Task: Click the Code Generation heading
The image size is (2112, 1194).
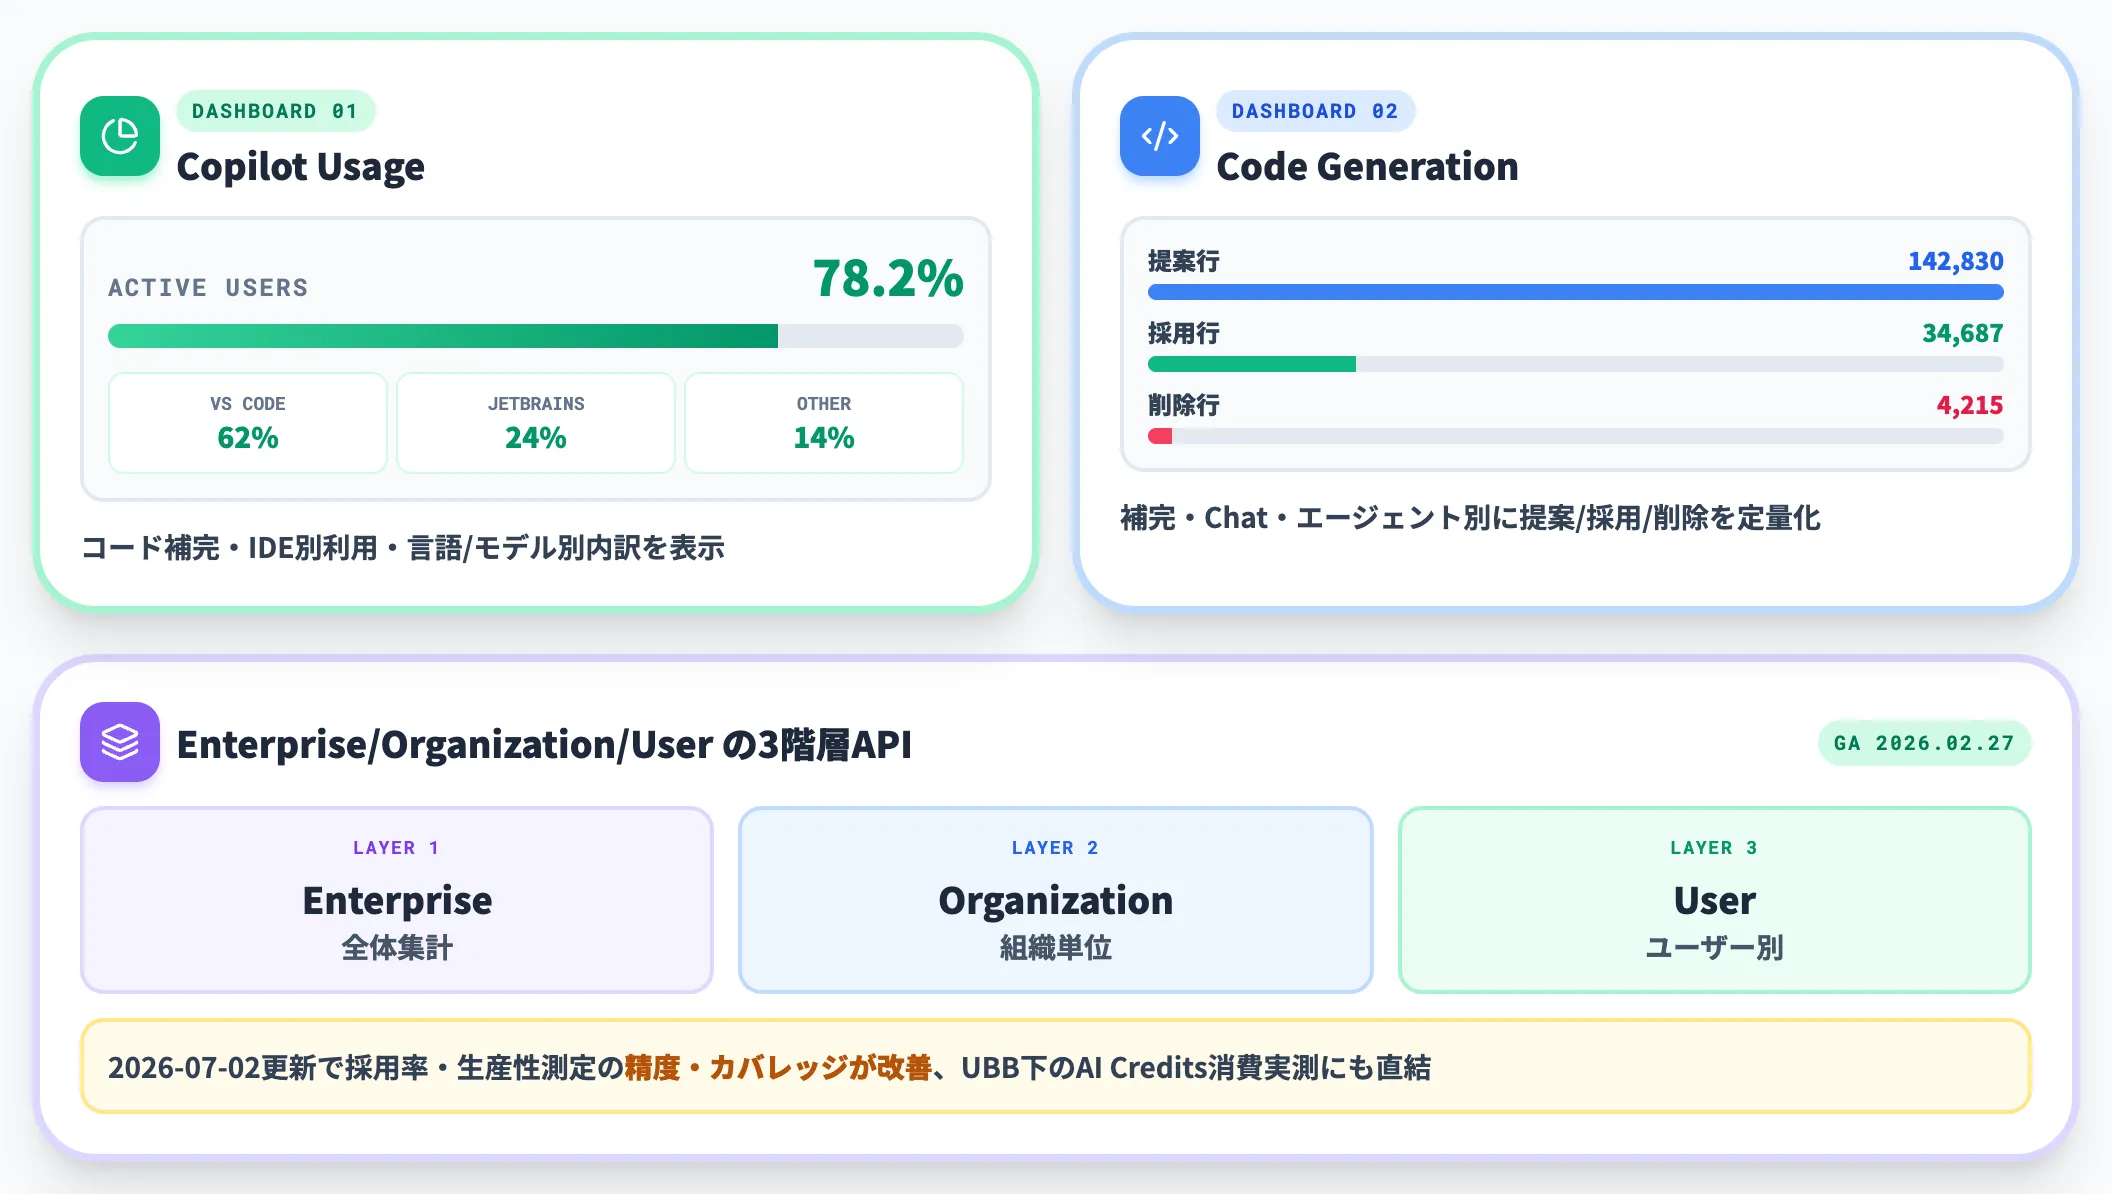Action: (1367, 167)
